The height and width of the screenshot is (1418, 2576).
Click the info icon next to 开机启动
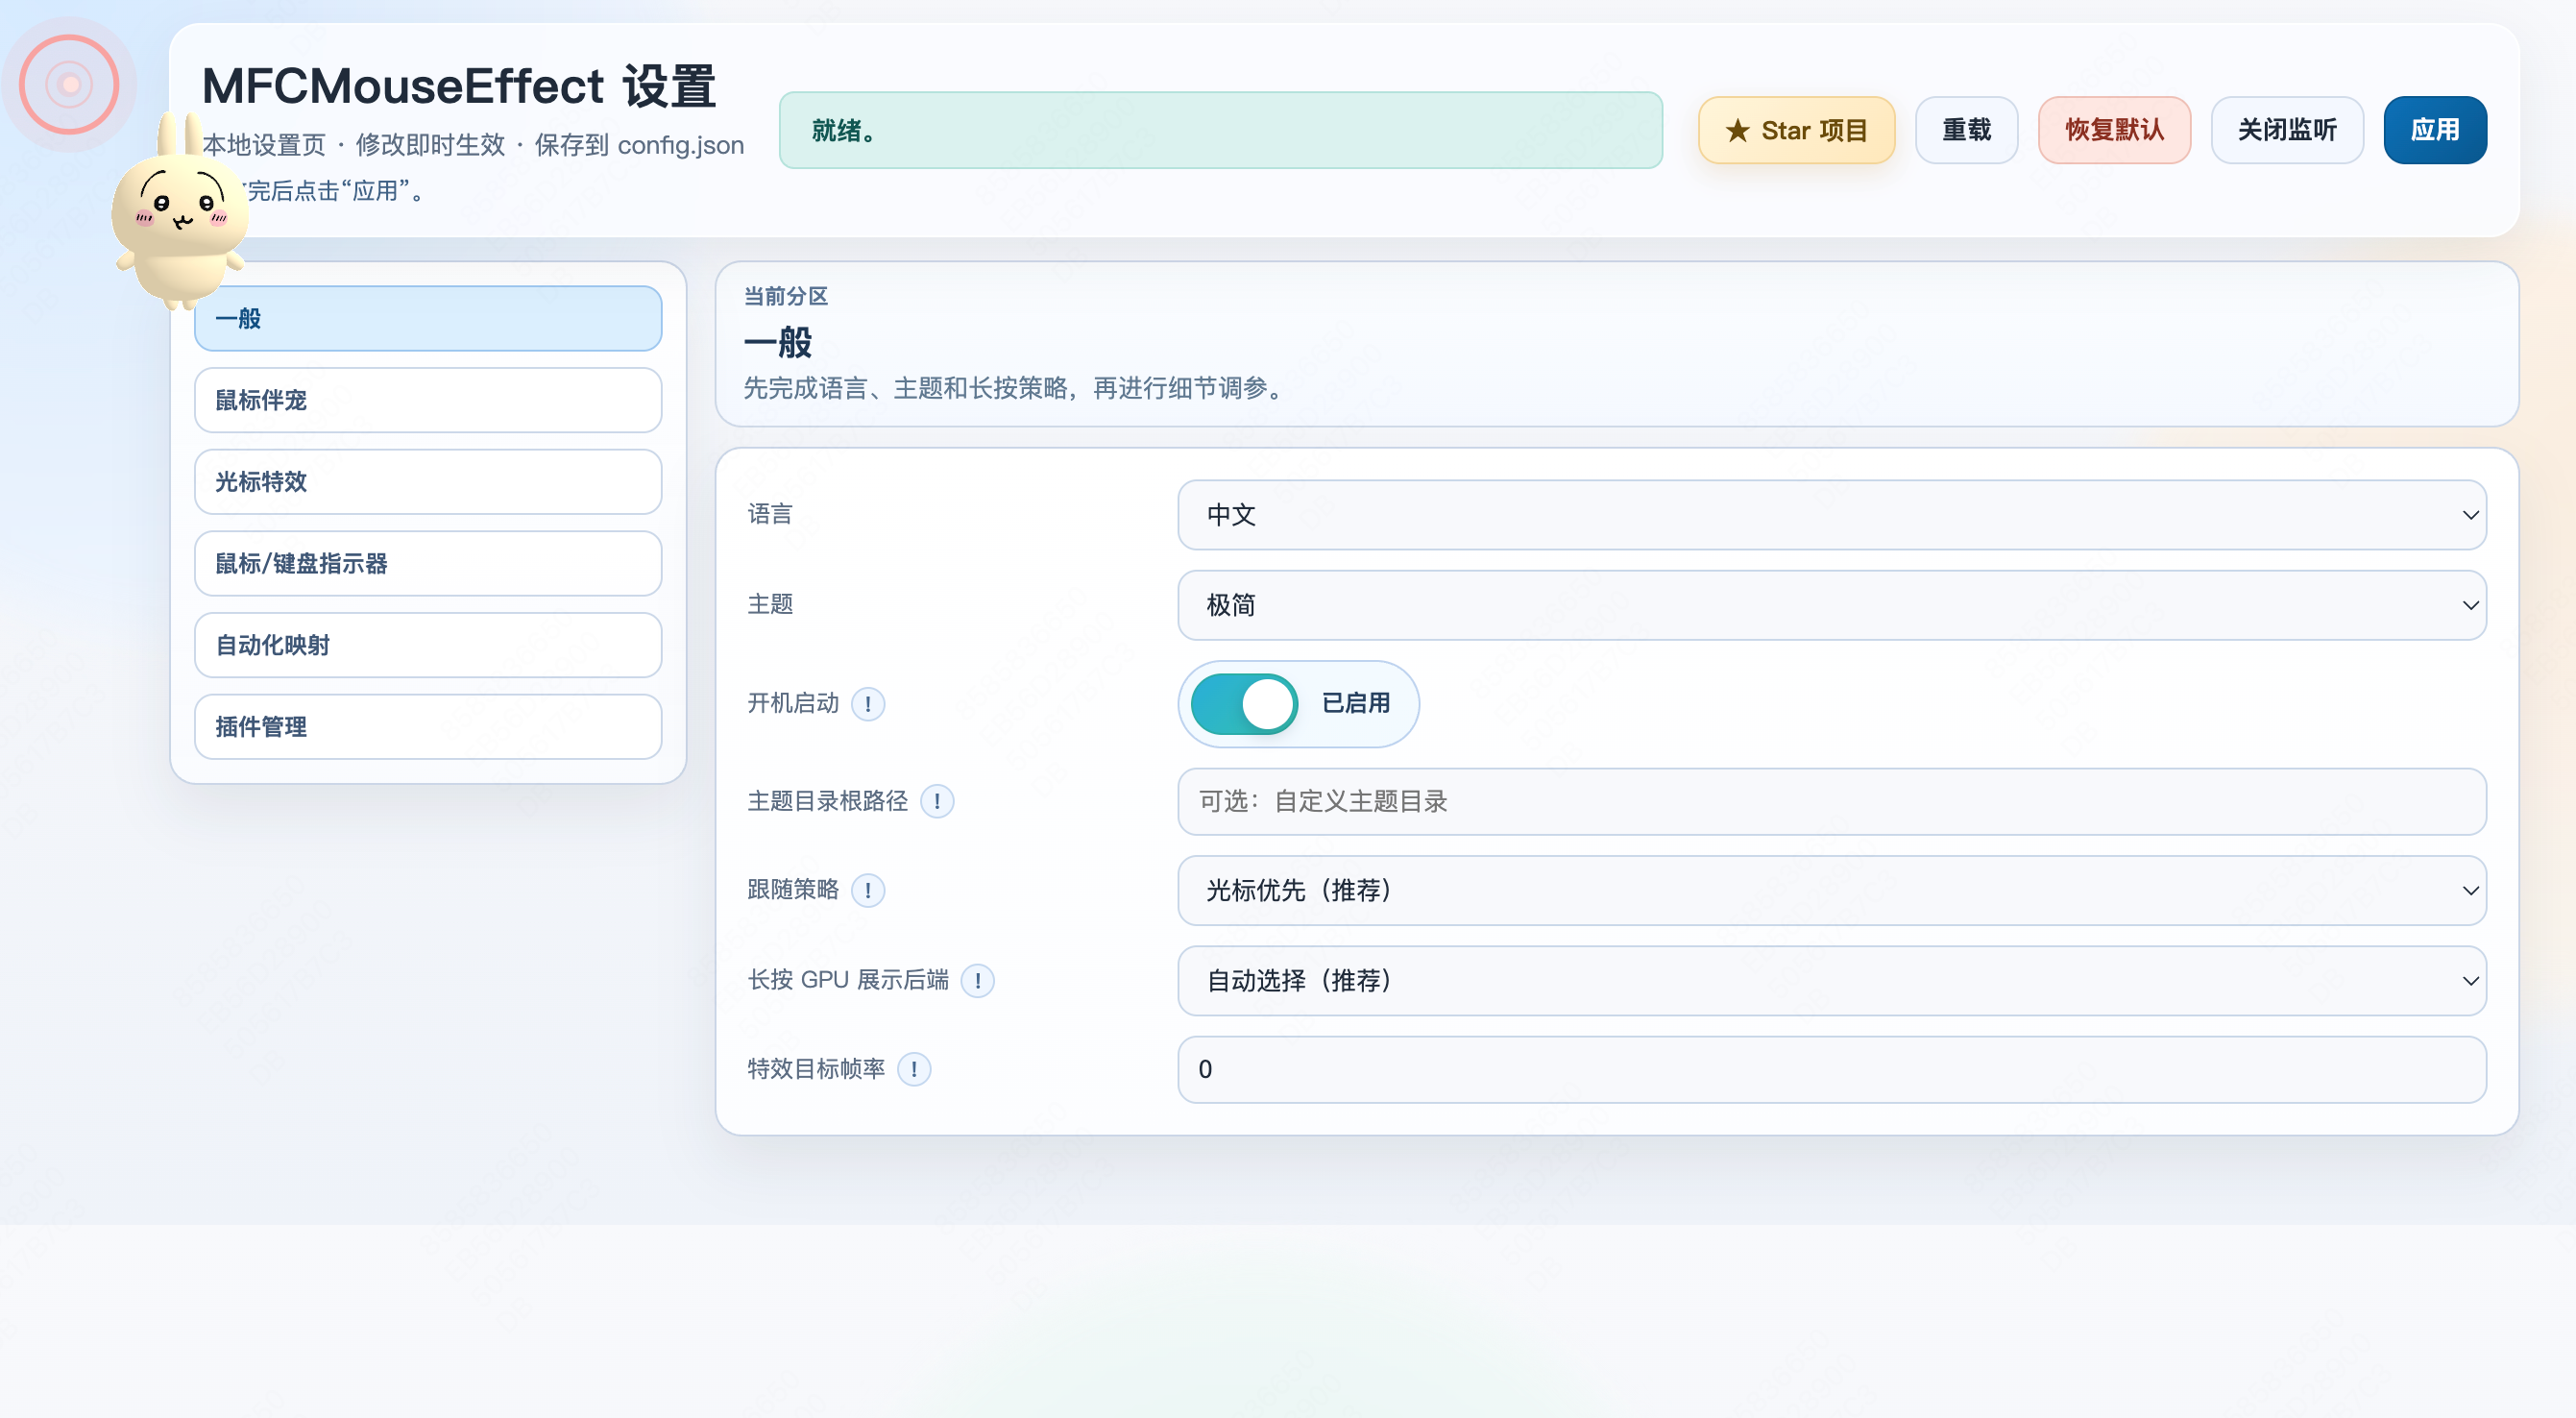[867, 704]
